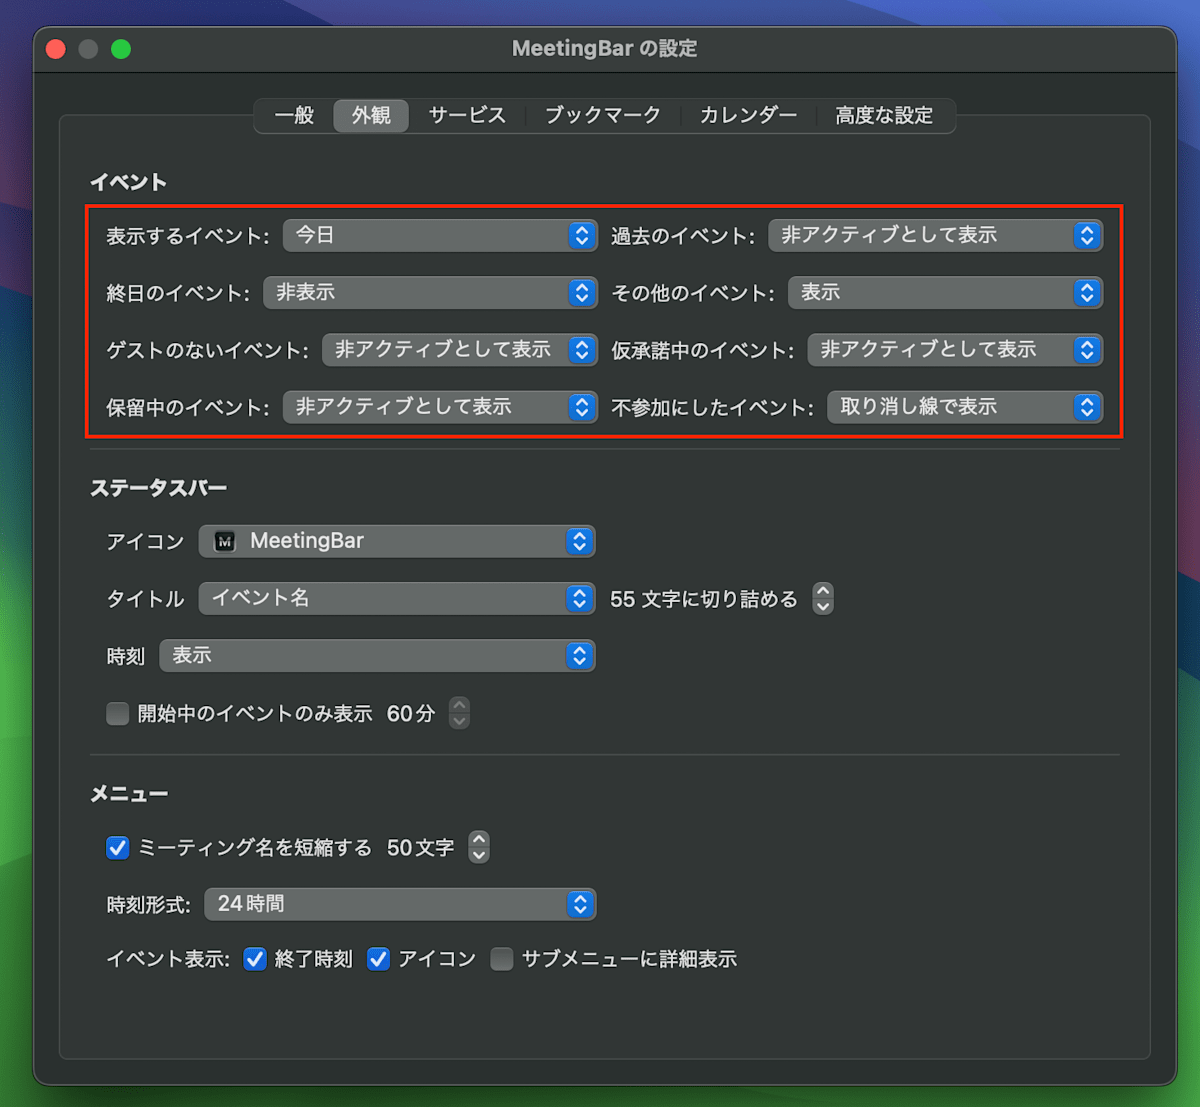Click the 60分 stepper

[x=459, y=713]
